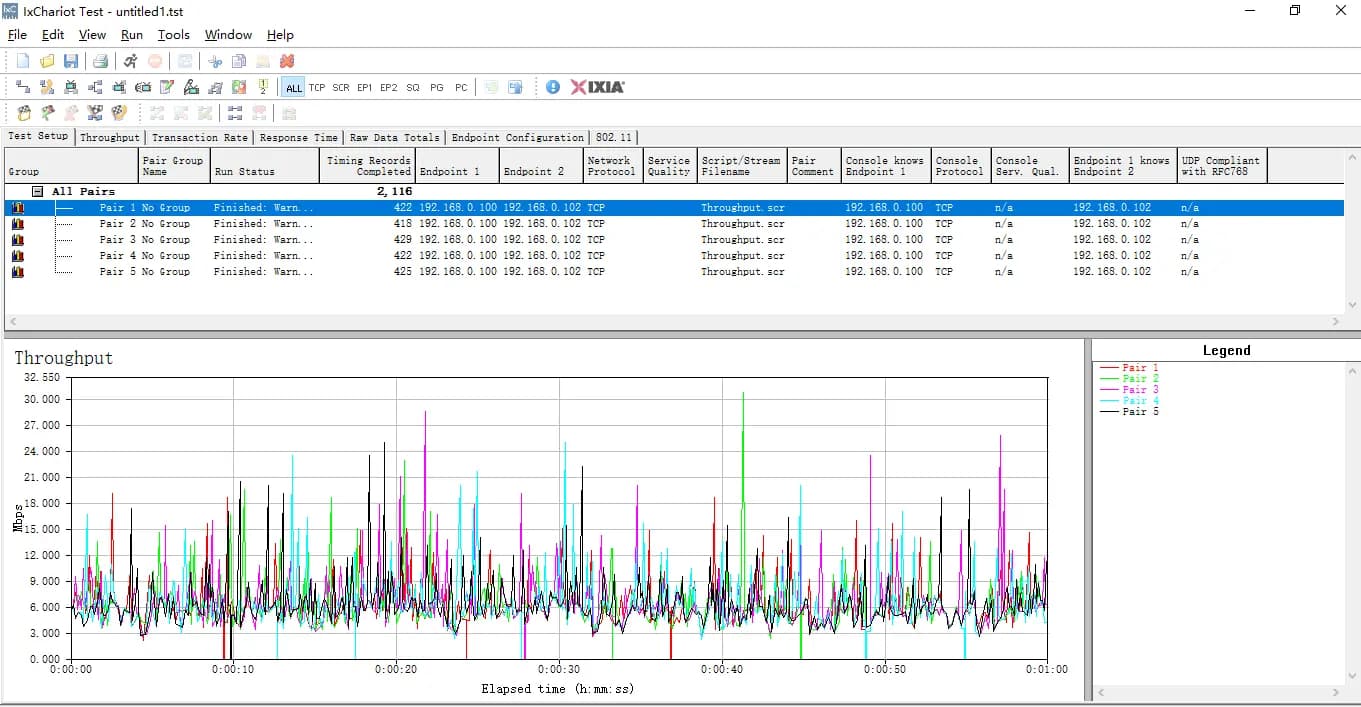1361x707 pixels.
Task: Click the Script/Stream Filename column header
Action: (741, 166)
